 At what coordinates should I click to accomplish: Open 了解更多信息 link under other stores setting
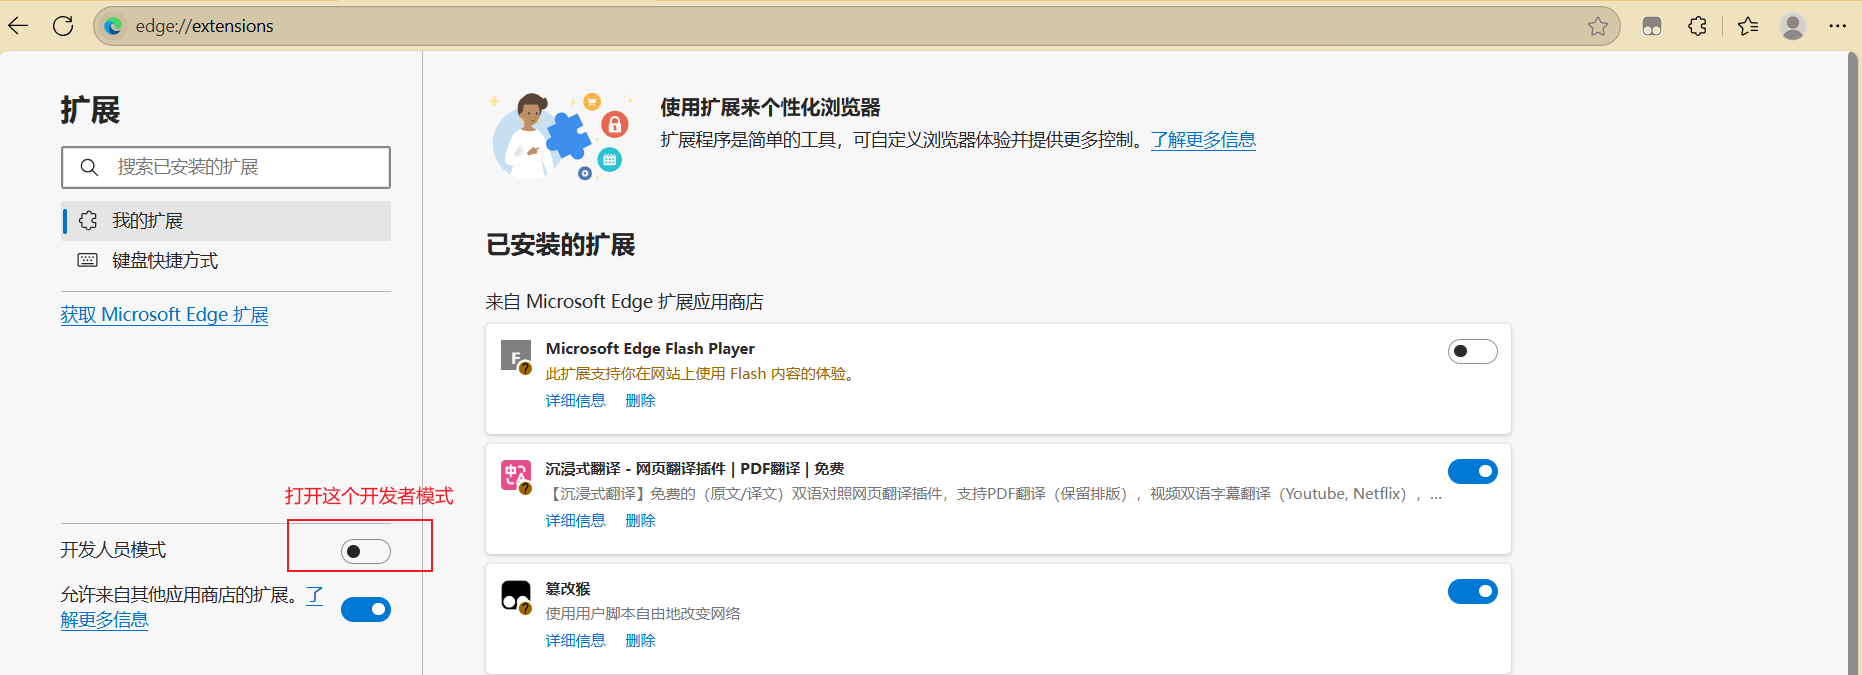[104, 620]
